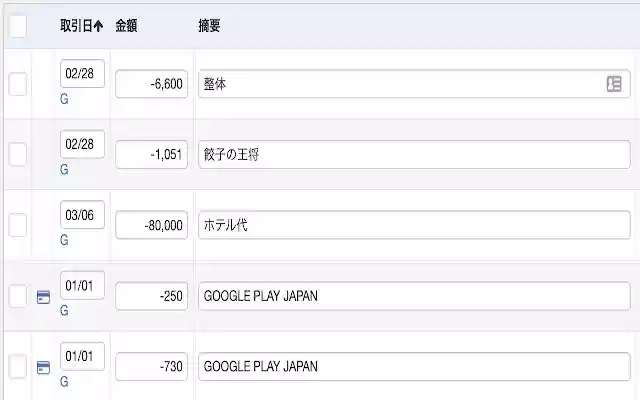Click the 摘要 column header

point(210,27)
